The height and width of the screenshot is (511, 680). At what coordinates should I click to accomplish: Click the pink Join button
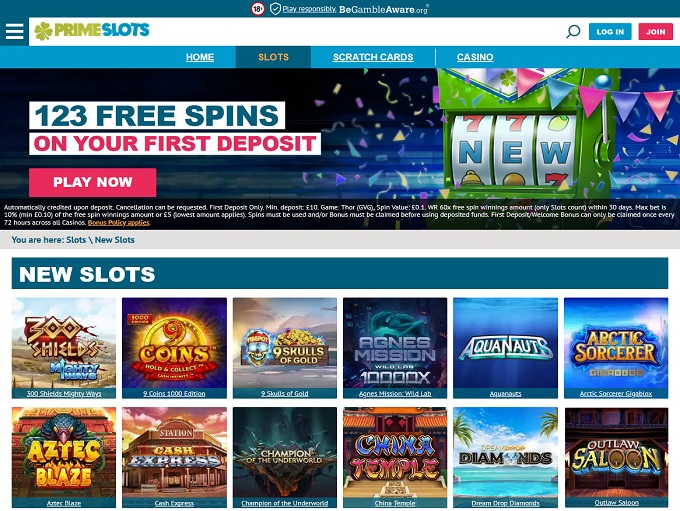tap(655, 32)
